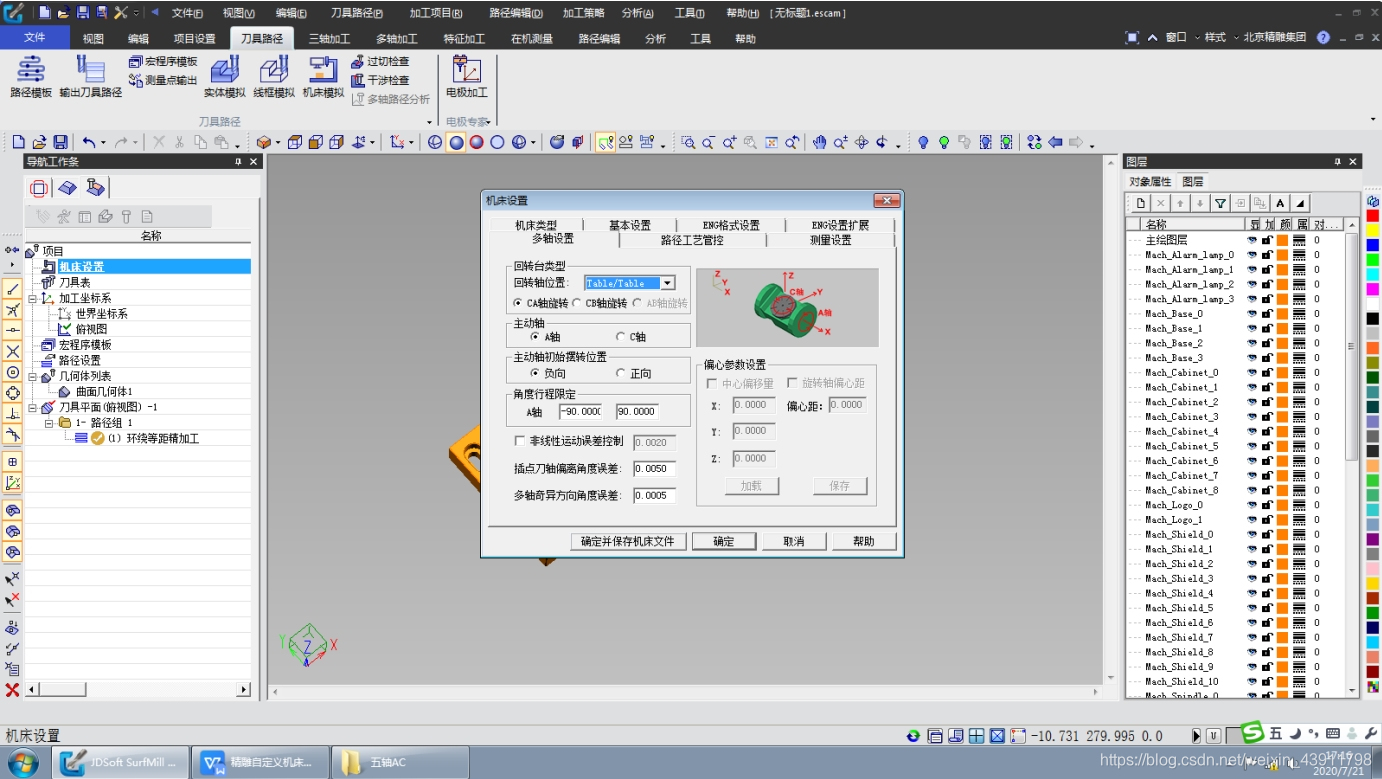1382x779 pixels.
Task: Collapse the 几何体列表 tree node
Action: pyautogui.click(x=32, y=376)
